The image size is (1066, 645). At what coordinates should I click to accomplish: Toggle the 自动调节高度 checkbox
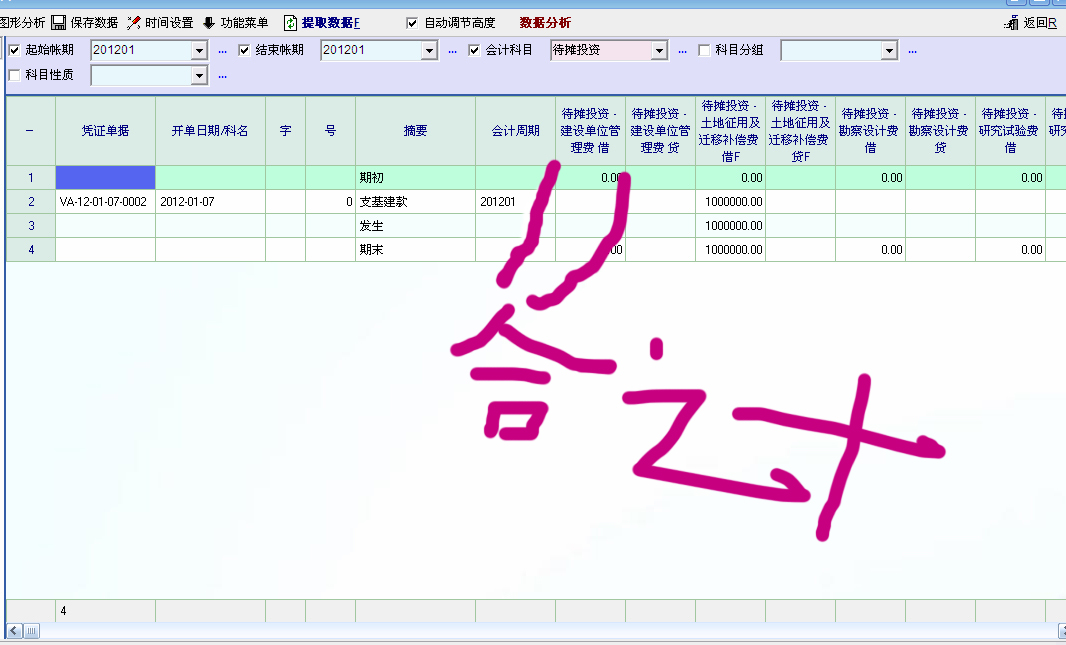click(x=412, y=22)
